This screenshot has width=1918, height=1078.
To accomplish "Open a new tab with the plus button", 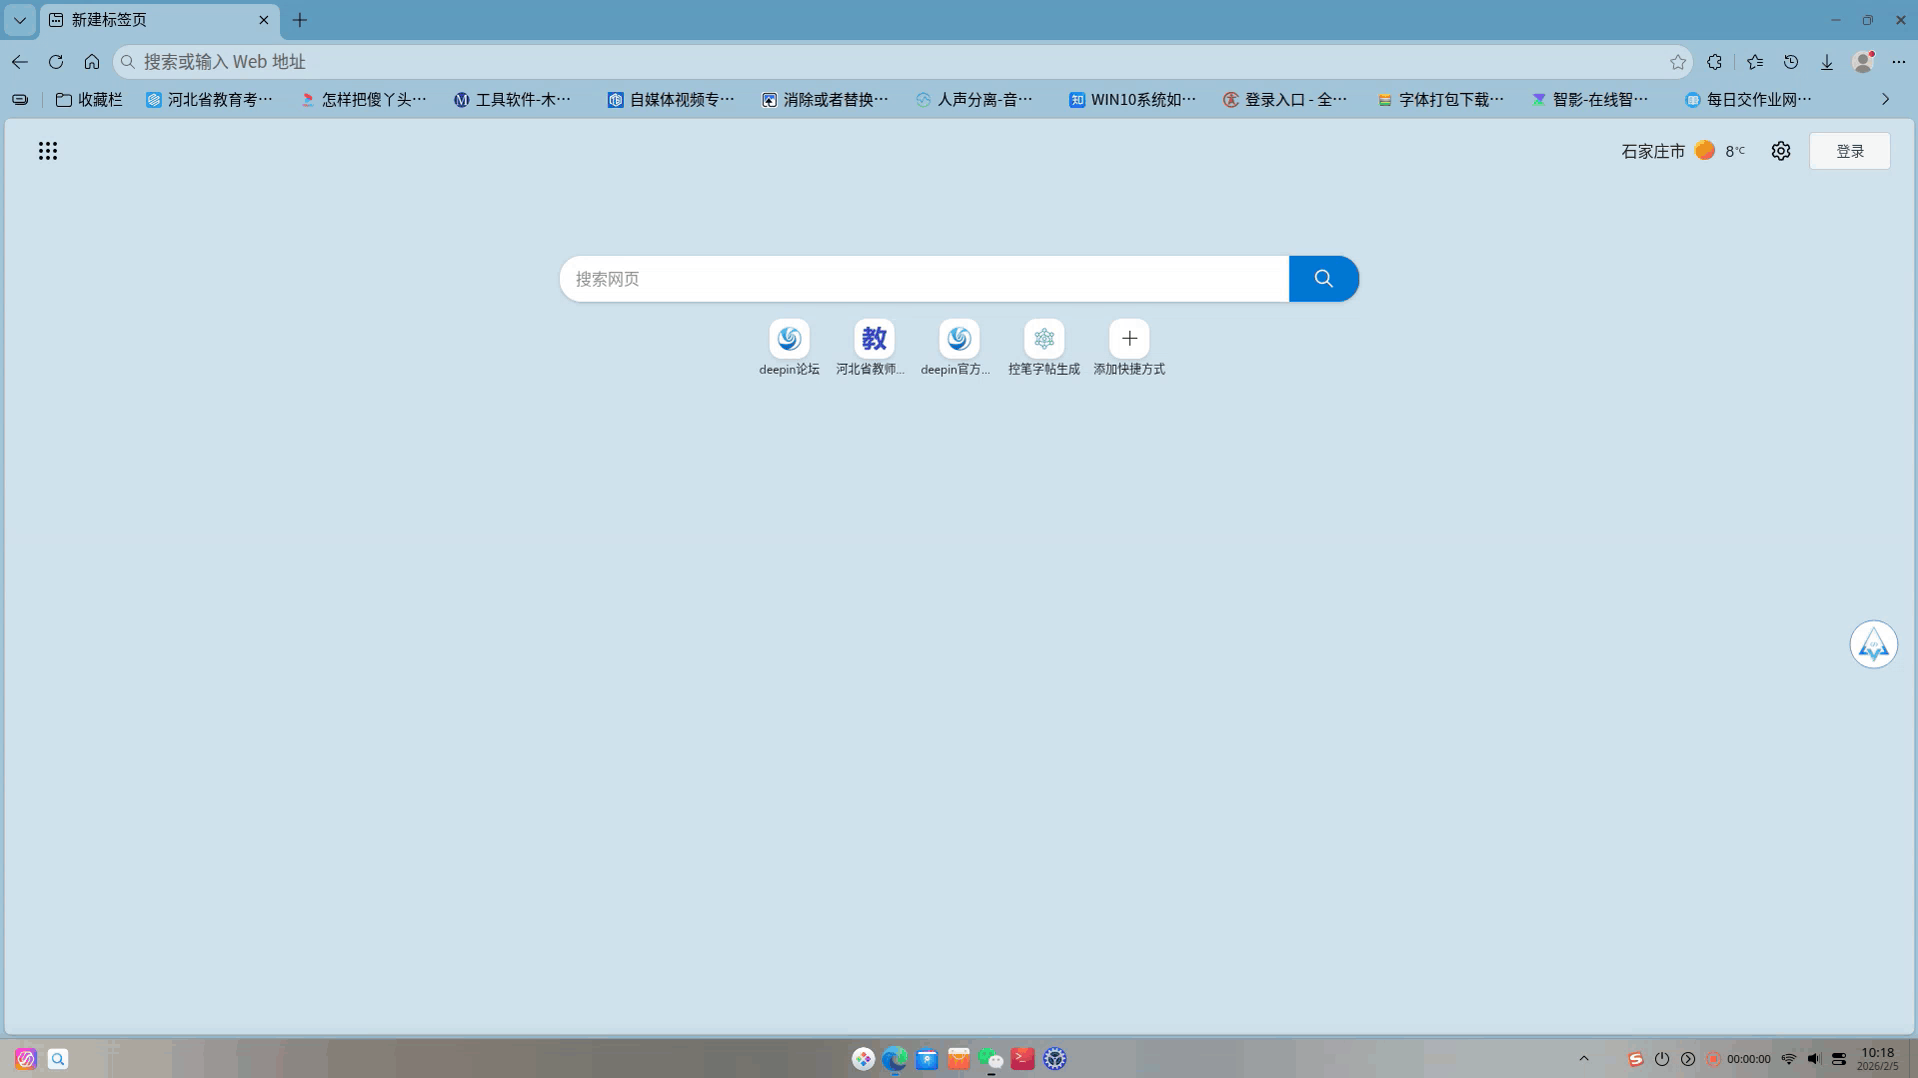I will [x=300, y=20].
